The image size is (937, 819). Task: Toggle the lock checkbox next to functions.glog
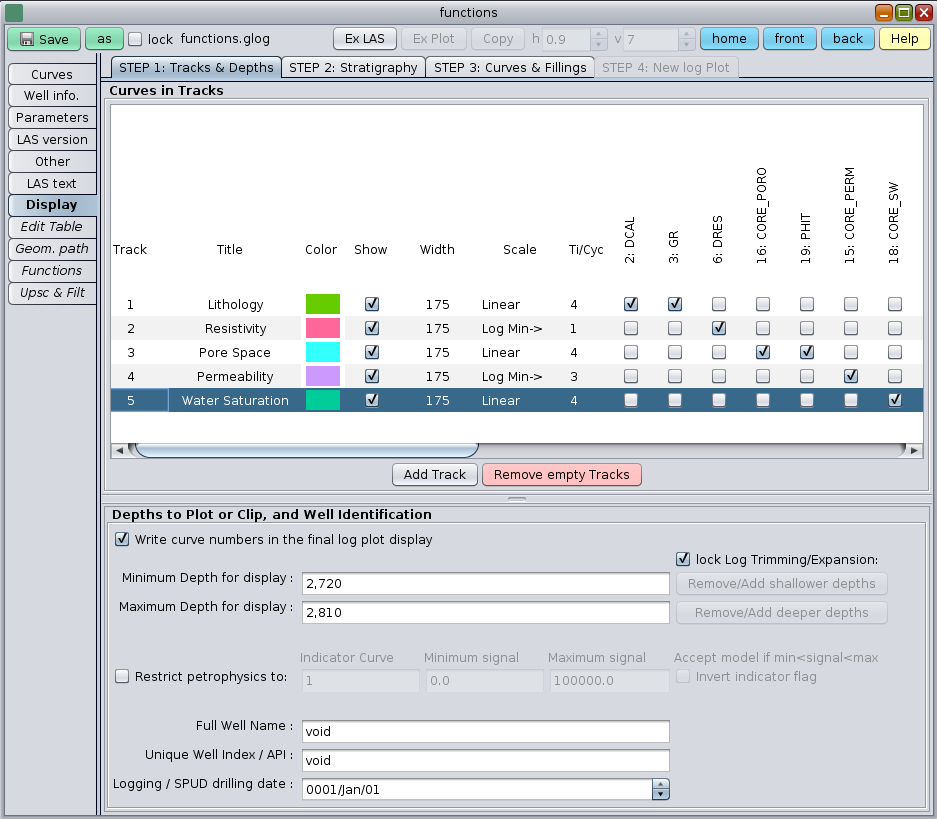[136, 39]
